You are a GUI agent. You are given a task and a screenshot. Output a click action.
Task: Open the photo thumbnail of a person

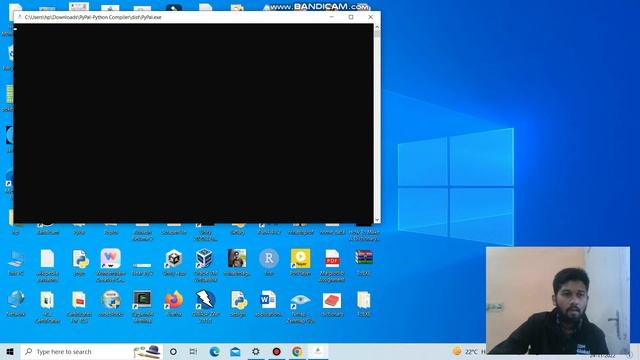[237, 258]
